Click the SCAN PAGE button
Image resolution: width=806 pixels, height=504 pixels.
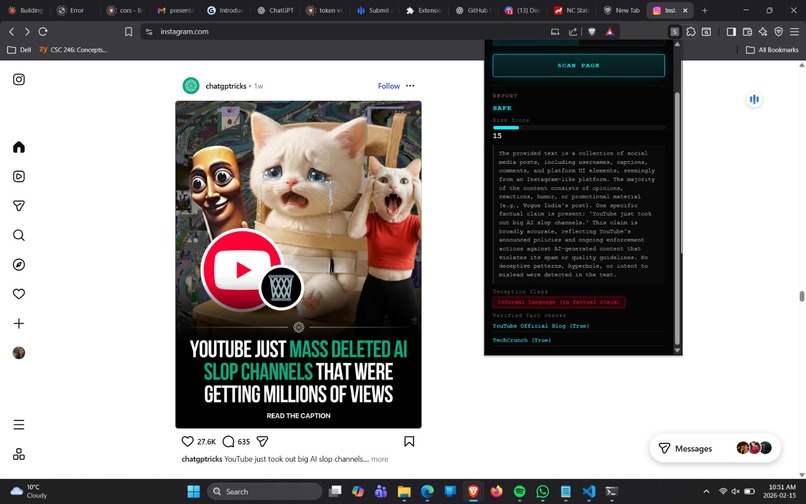pos(578,65)
